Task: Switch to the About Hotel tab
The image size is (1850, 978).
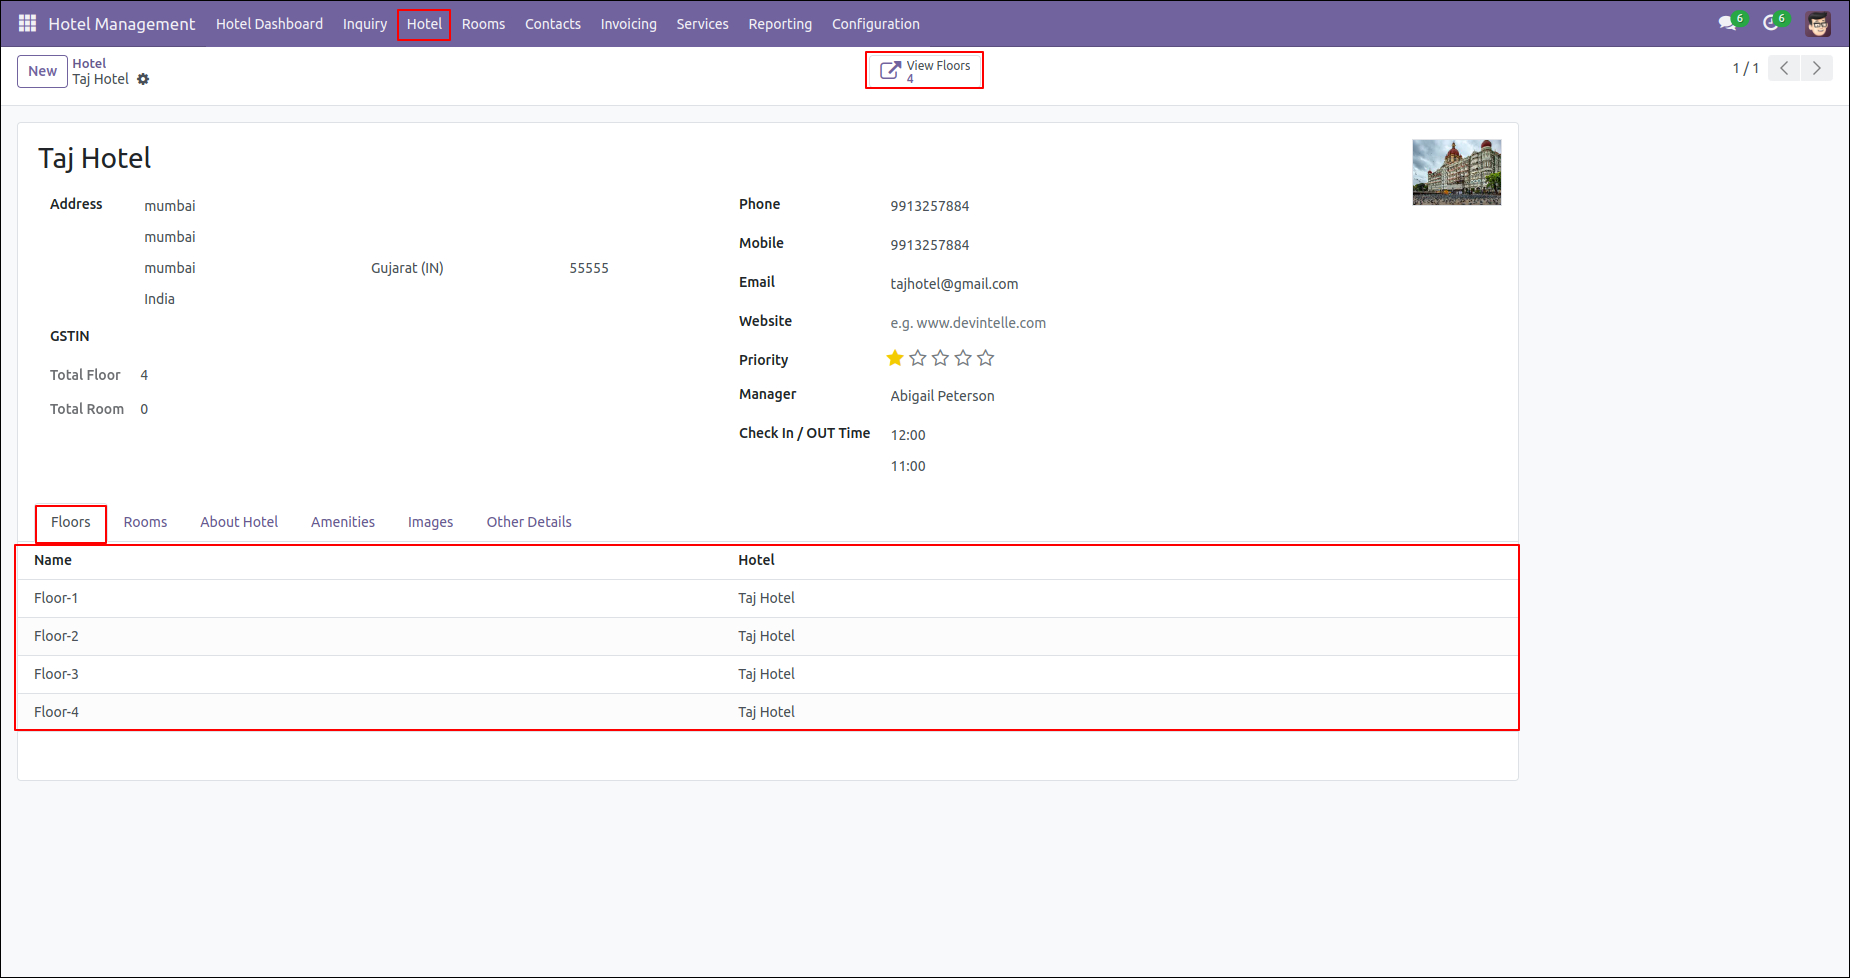Action: [x=239, y=522]
